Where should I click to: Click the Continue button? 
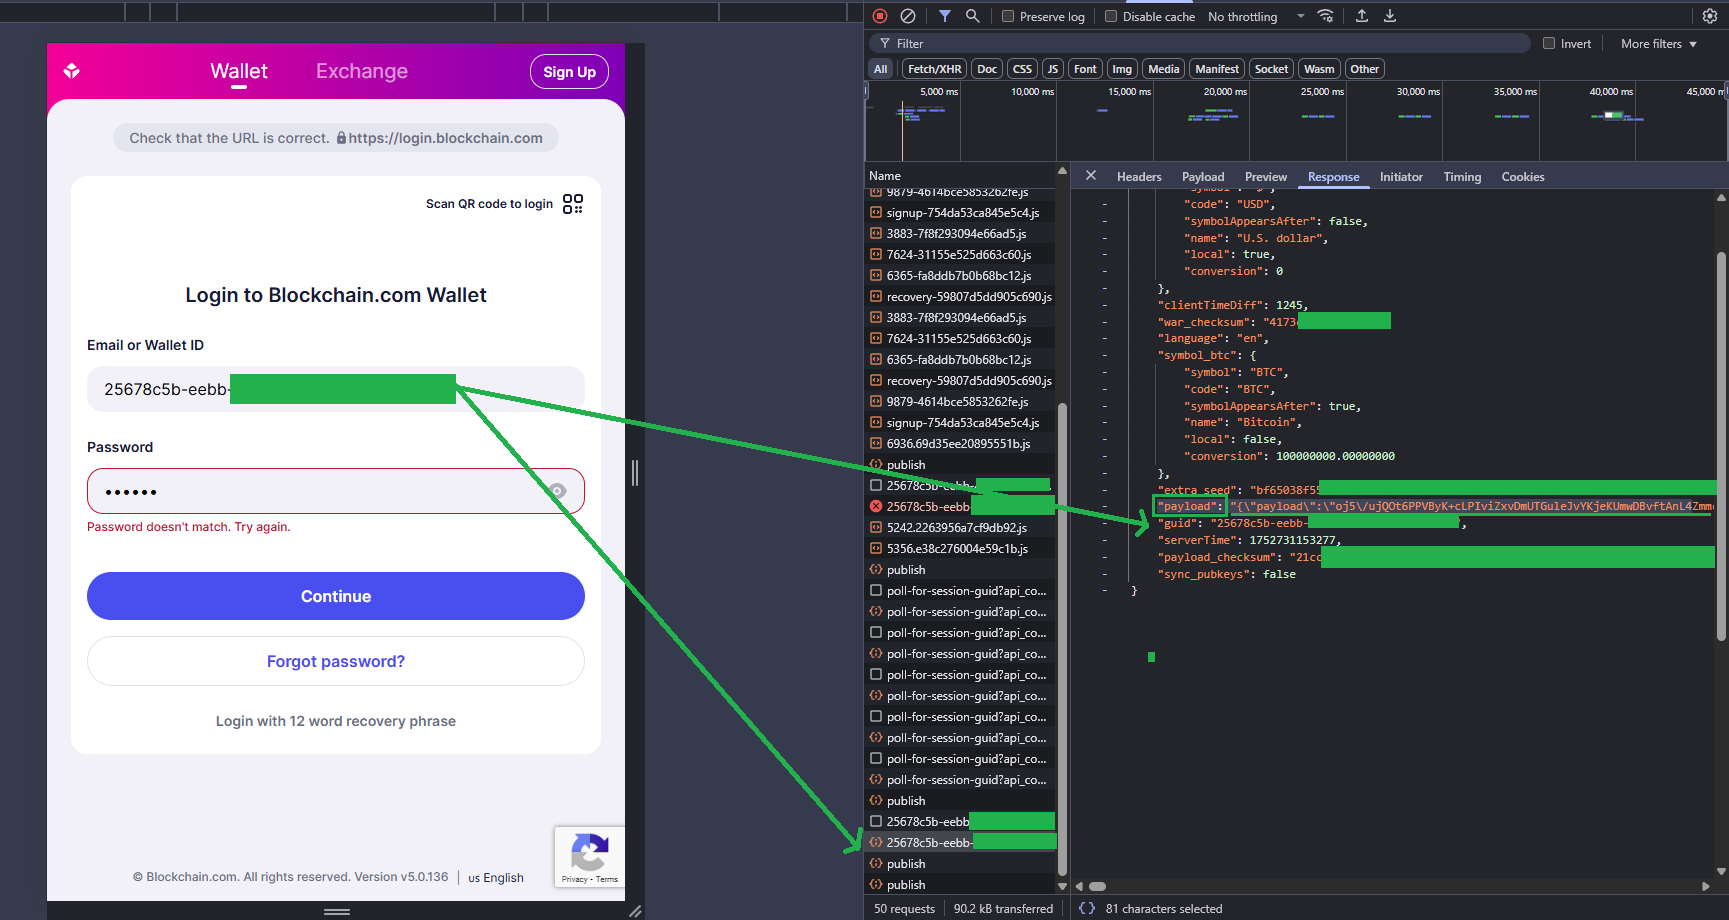click(x=336, y=596)
